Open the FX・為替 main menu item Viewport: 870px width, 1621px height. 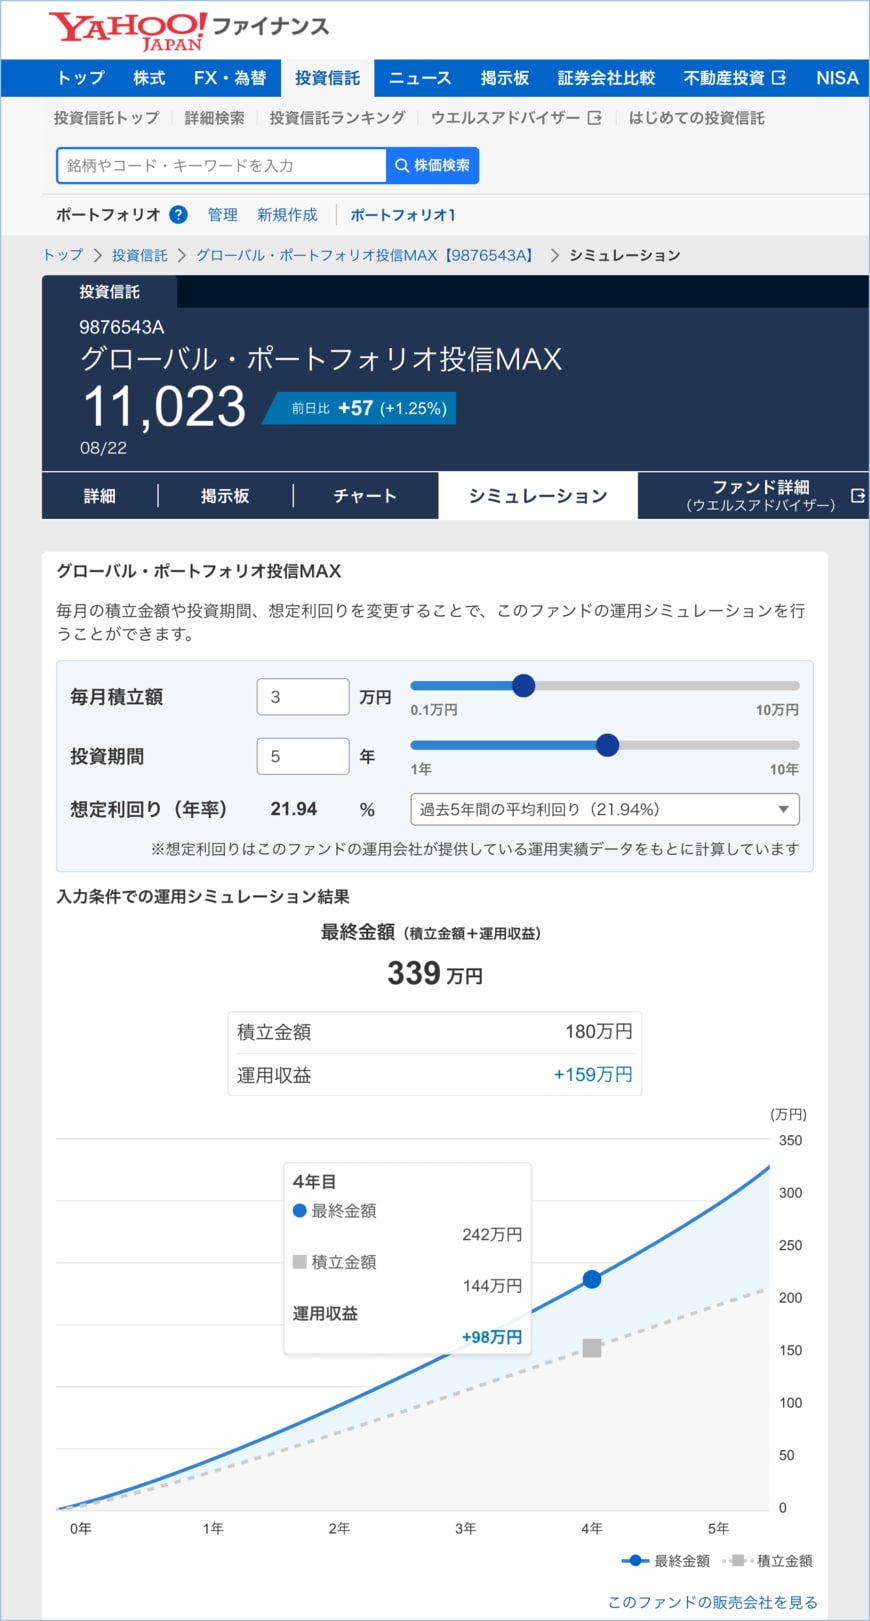point(230,78)
